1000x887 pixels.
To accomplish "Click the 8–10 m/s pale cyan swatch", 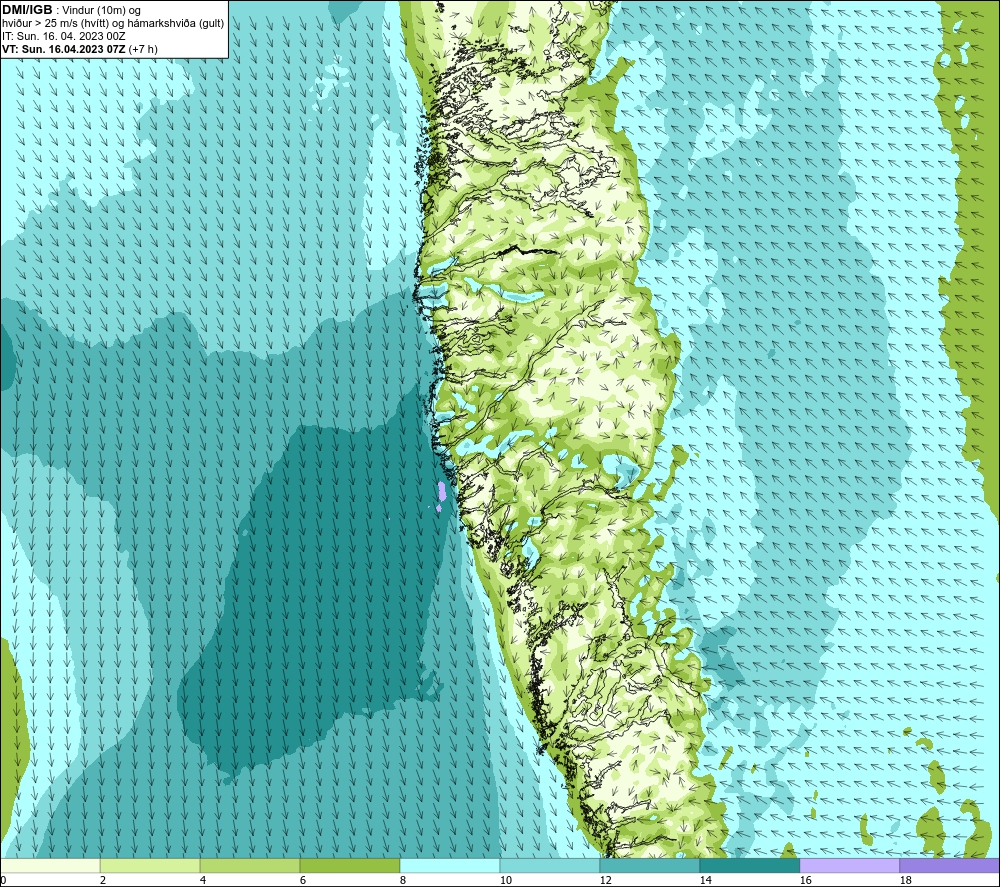I will [450, 865].
